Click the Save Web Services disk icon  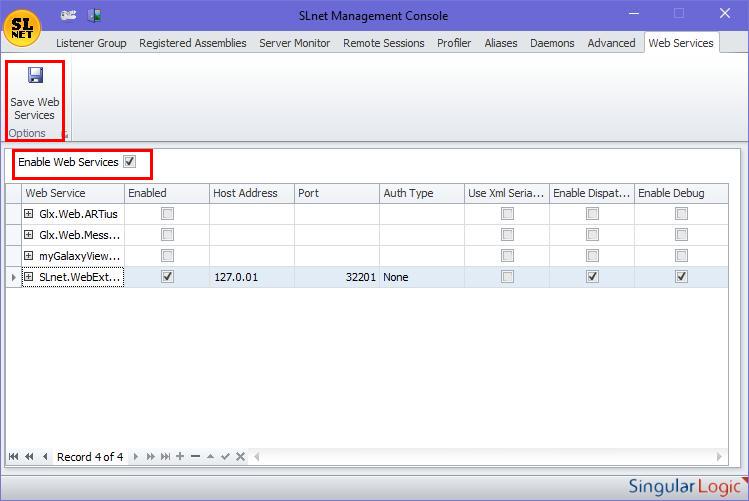(35, 75)
